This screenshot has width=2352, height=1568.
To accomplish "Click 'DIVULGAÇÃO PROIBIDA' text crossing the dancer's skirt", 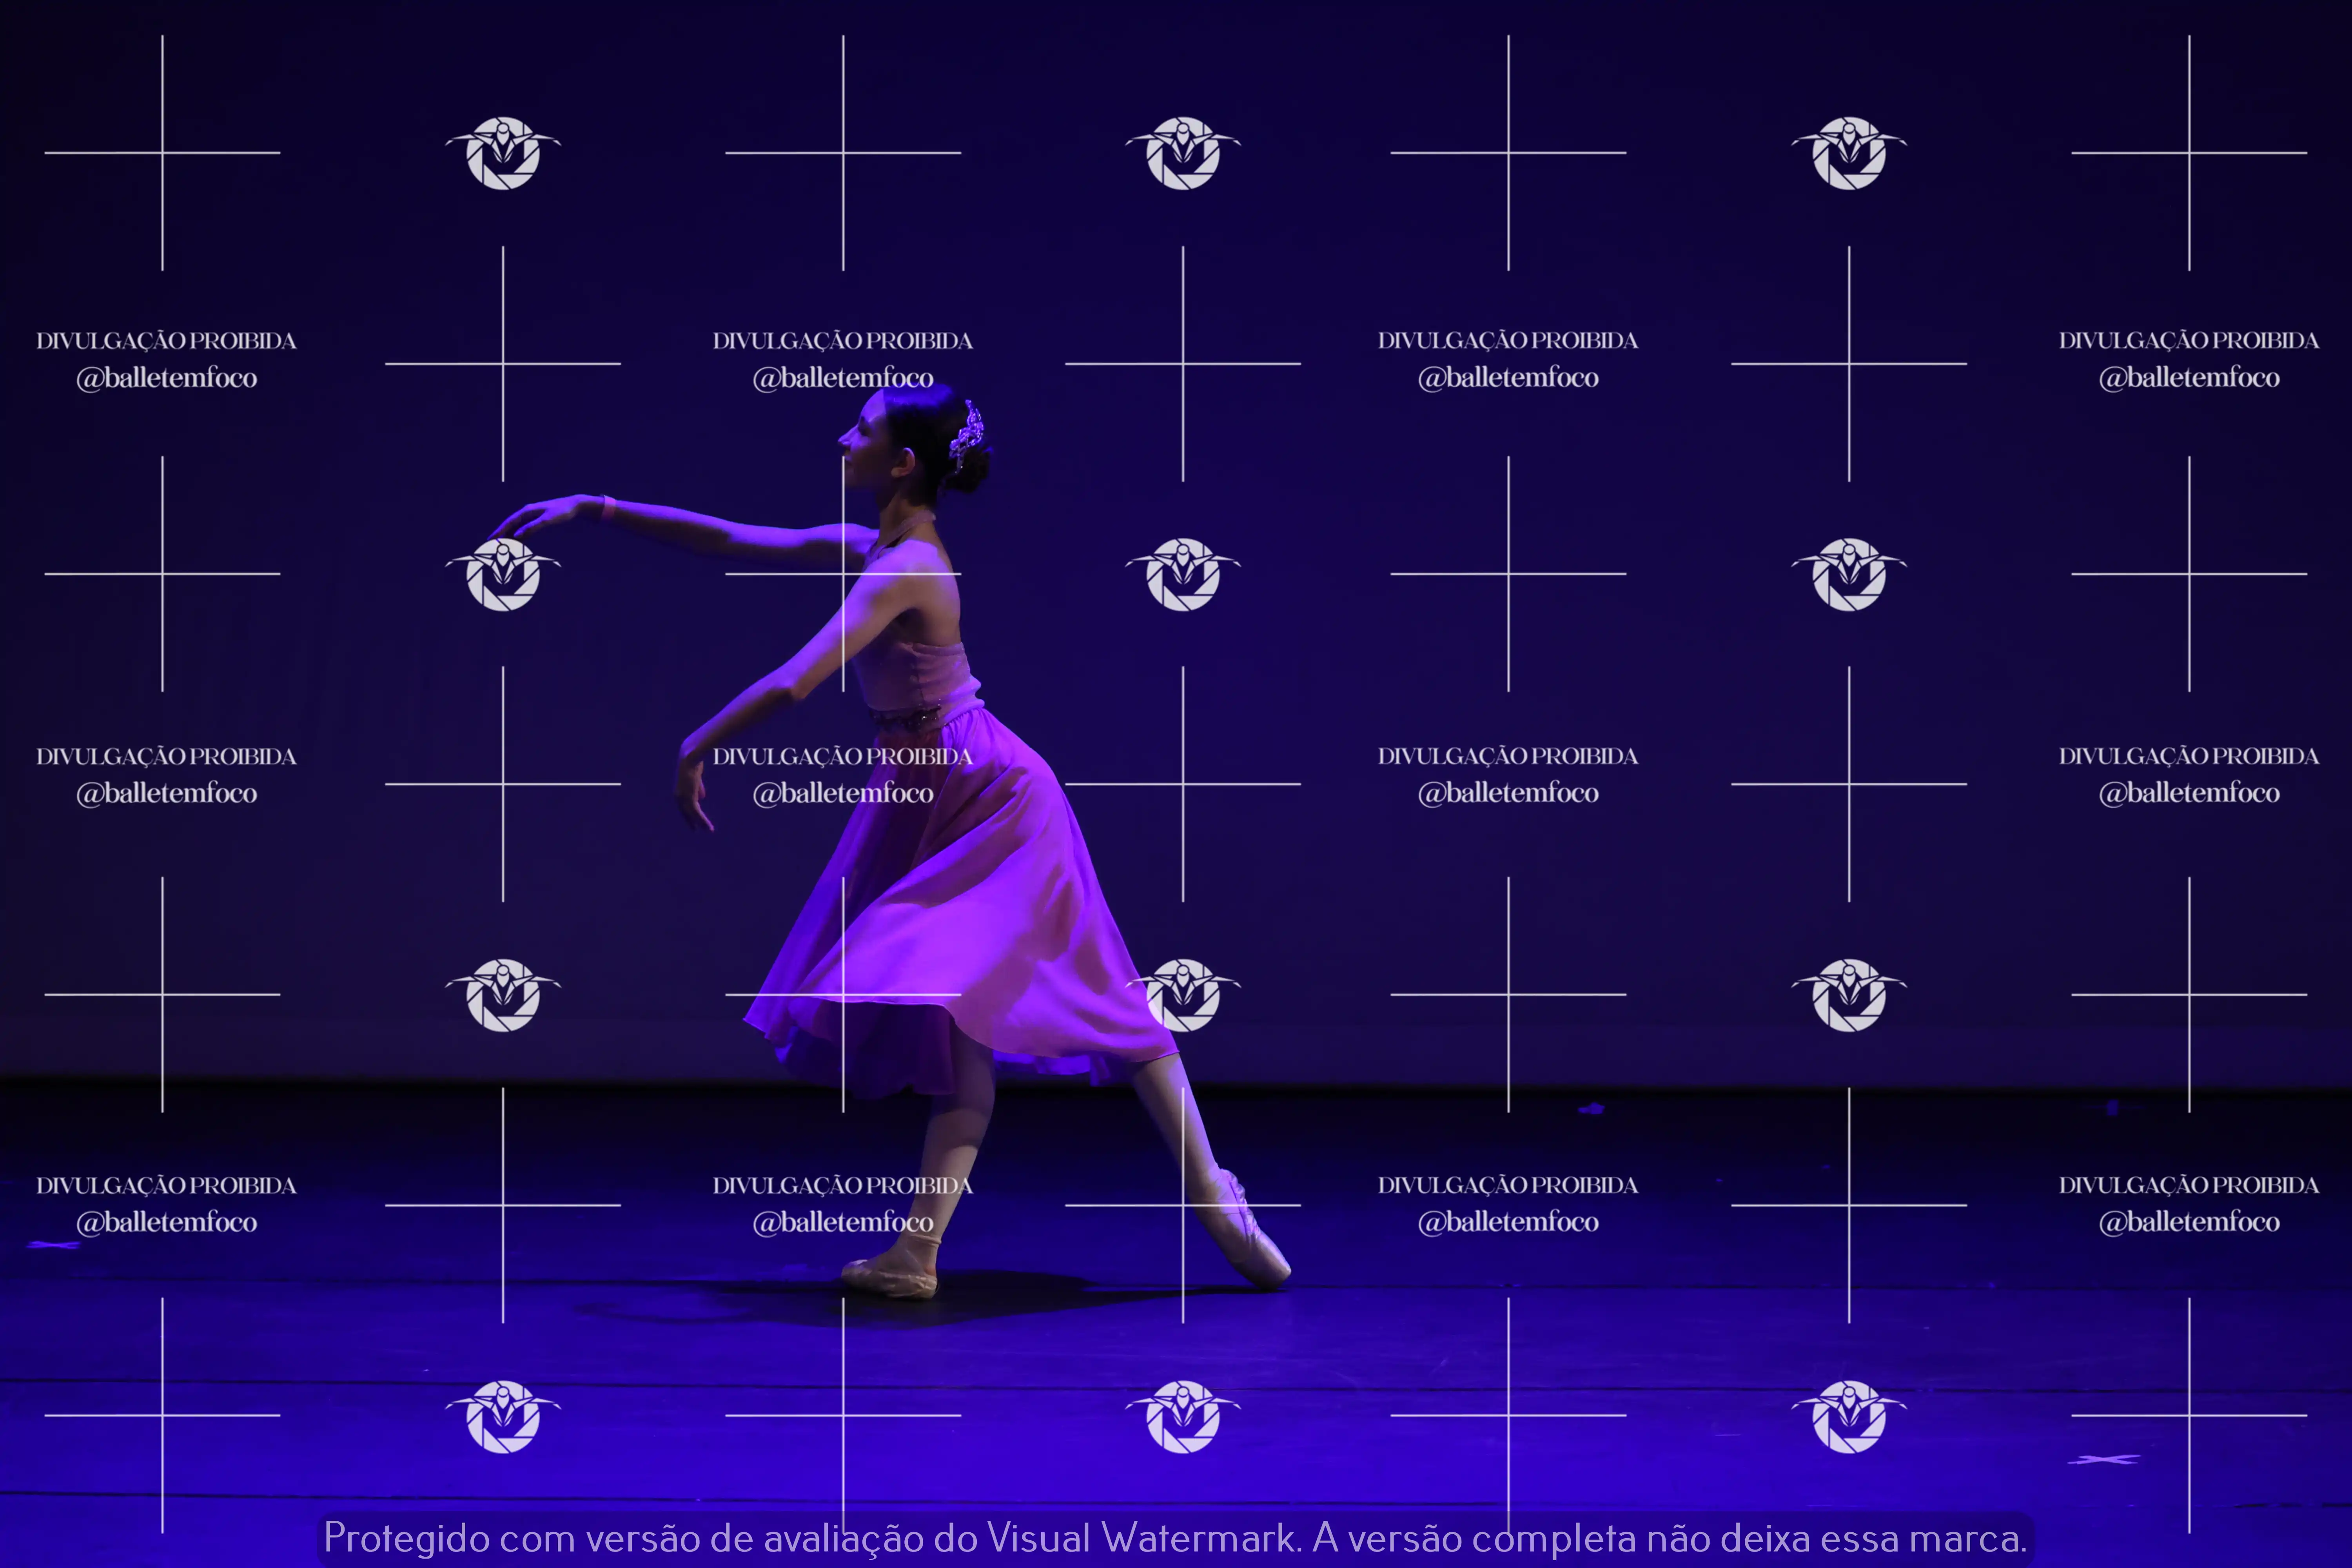I will pyautogui.click(x=843, y=757).
